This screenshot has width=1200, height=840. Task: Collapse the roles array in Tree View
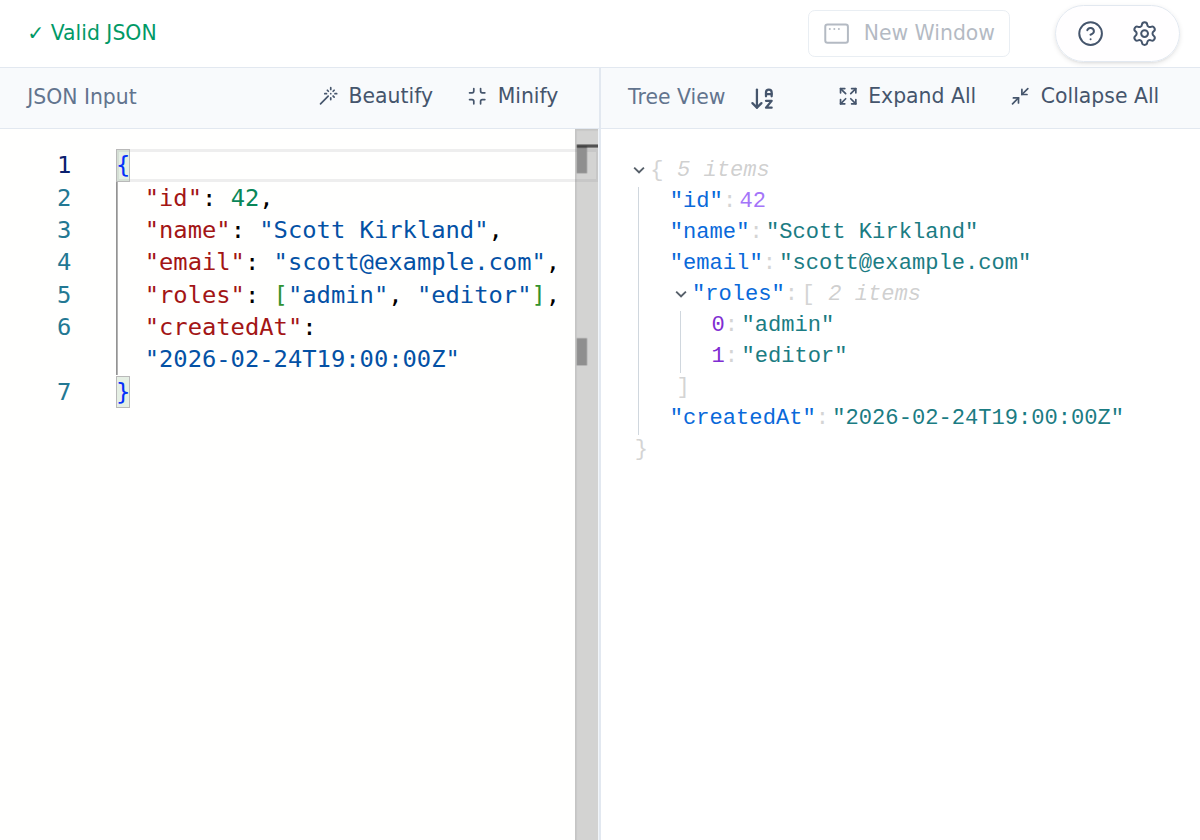click(681, 293)
